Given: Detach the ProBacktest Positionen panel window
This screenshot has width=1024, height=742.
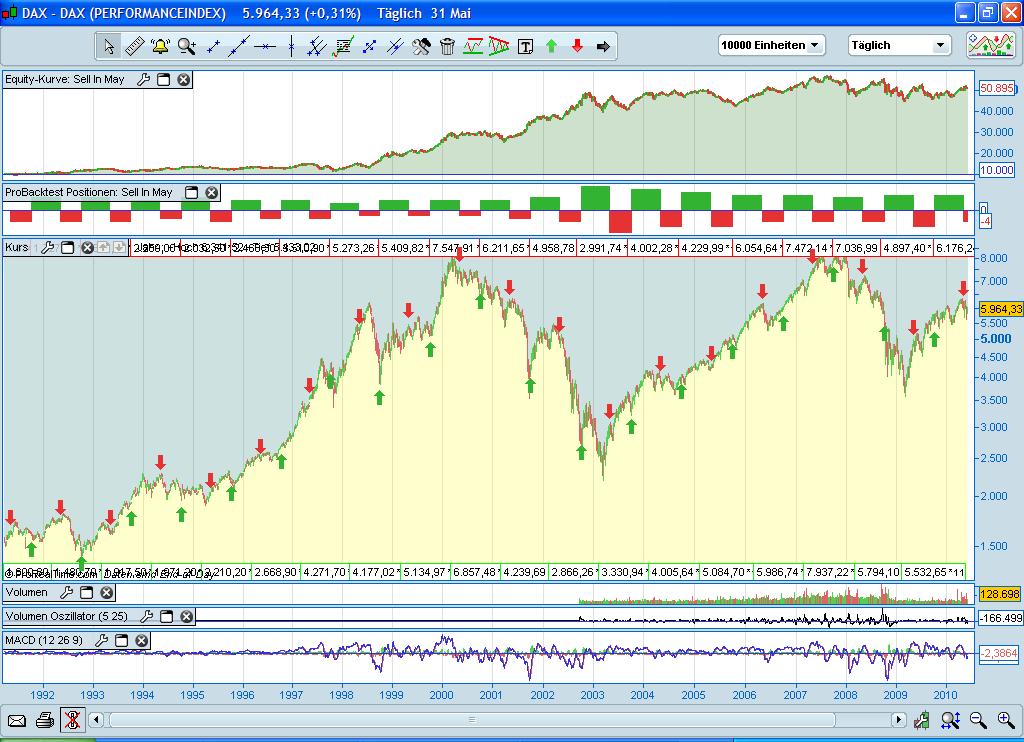Looking at the screenshot, I should coord(191,193).
